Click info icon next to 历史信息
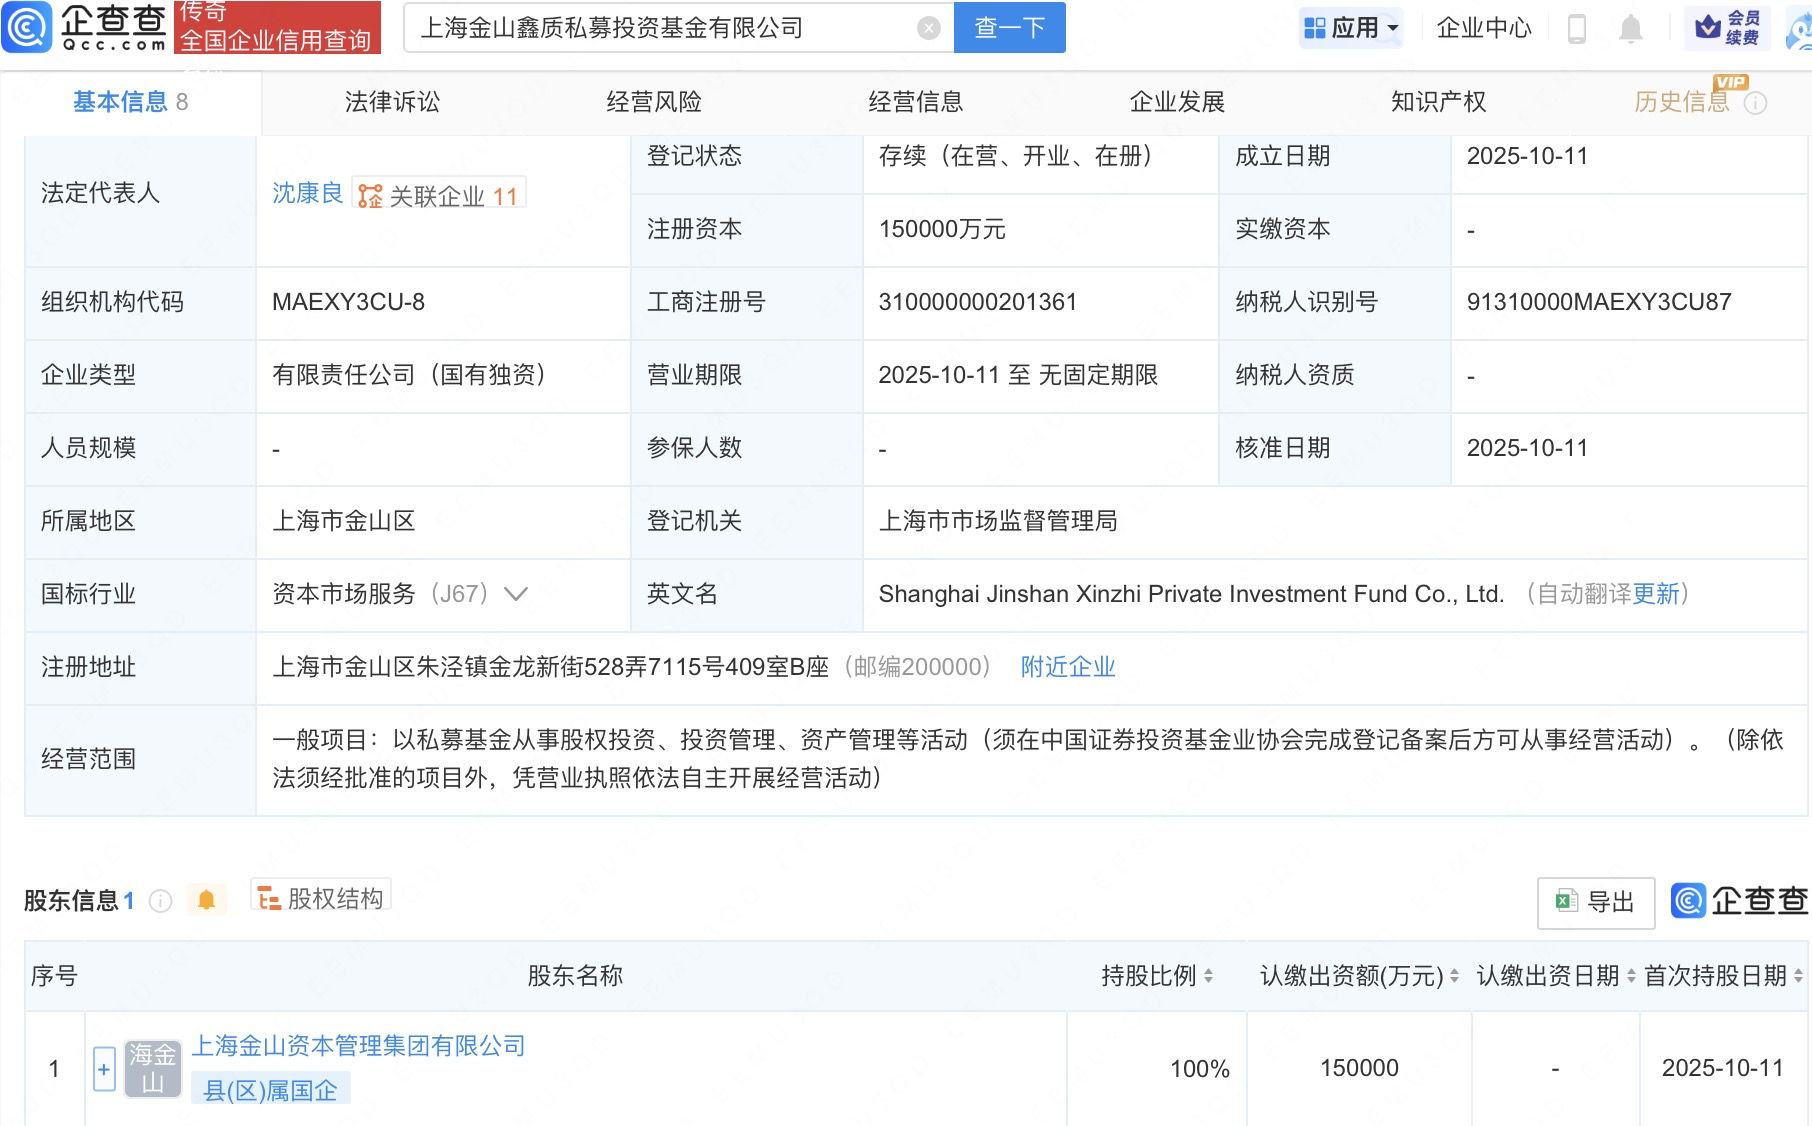This screenshot has height=1126, width=1812. pos(1756,103)
